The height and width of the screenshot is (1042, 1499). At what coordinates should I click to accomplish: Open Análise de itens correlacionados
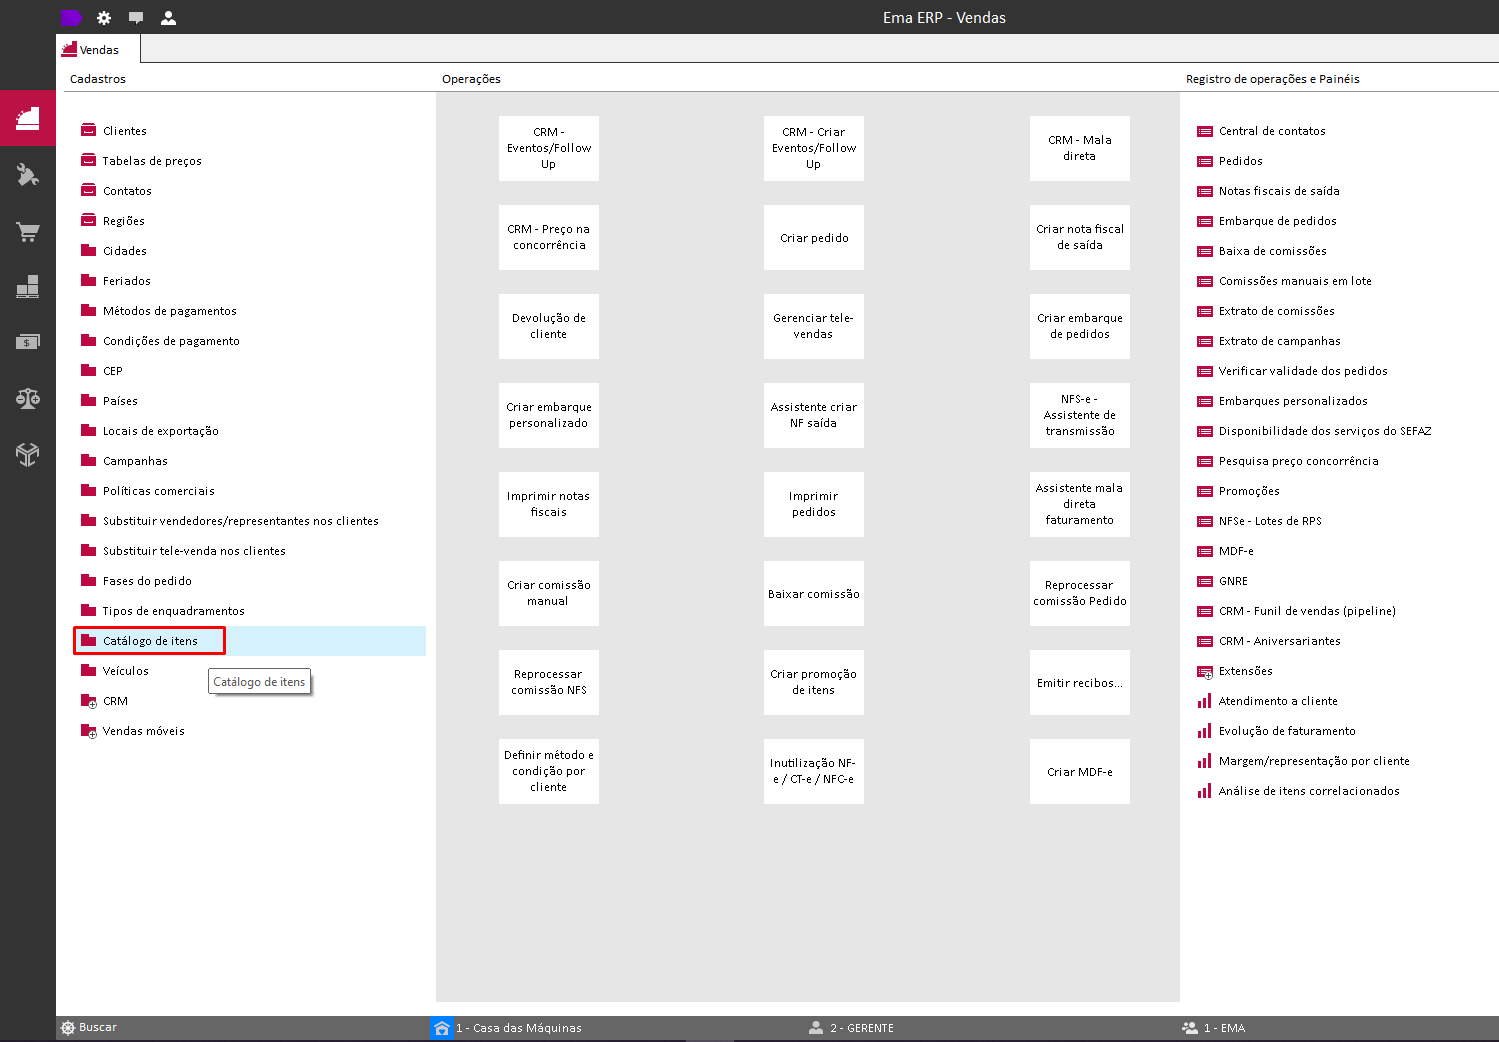[x=1309, y=791]
